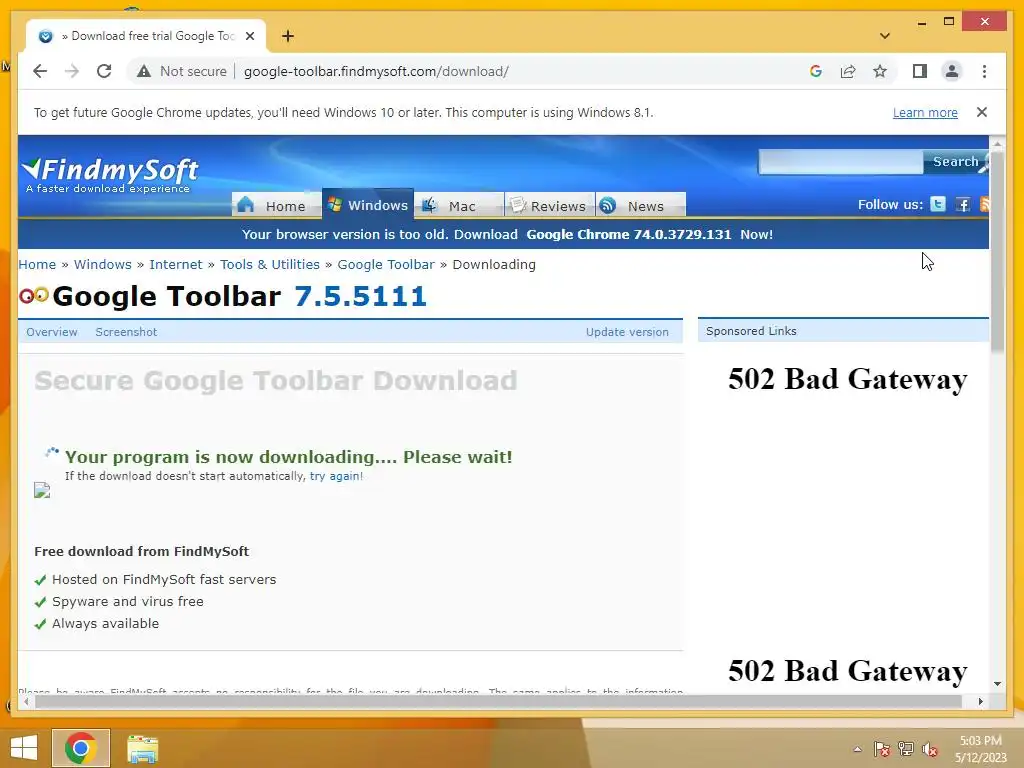This screenshot has width=1024, height=768.
Task: Expand the tab search chevron
Action: (x=884, y=36)
